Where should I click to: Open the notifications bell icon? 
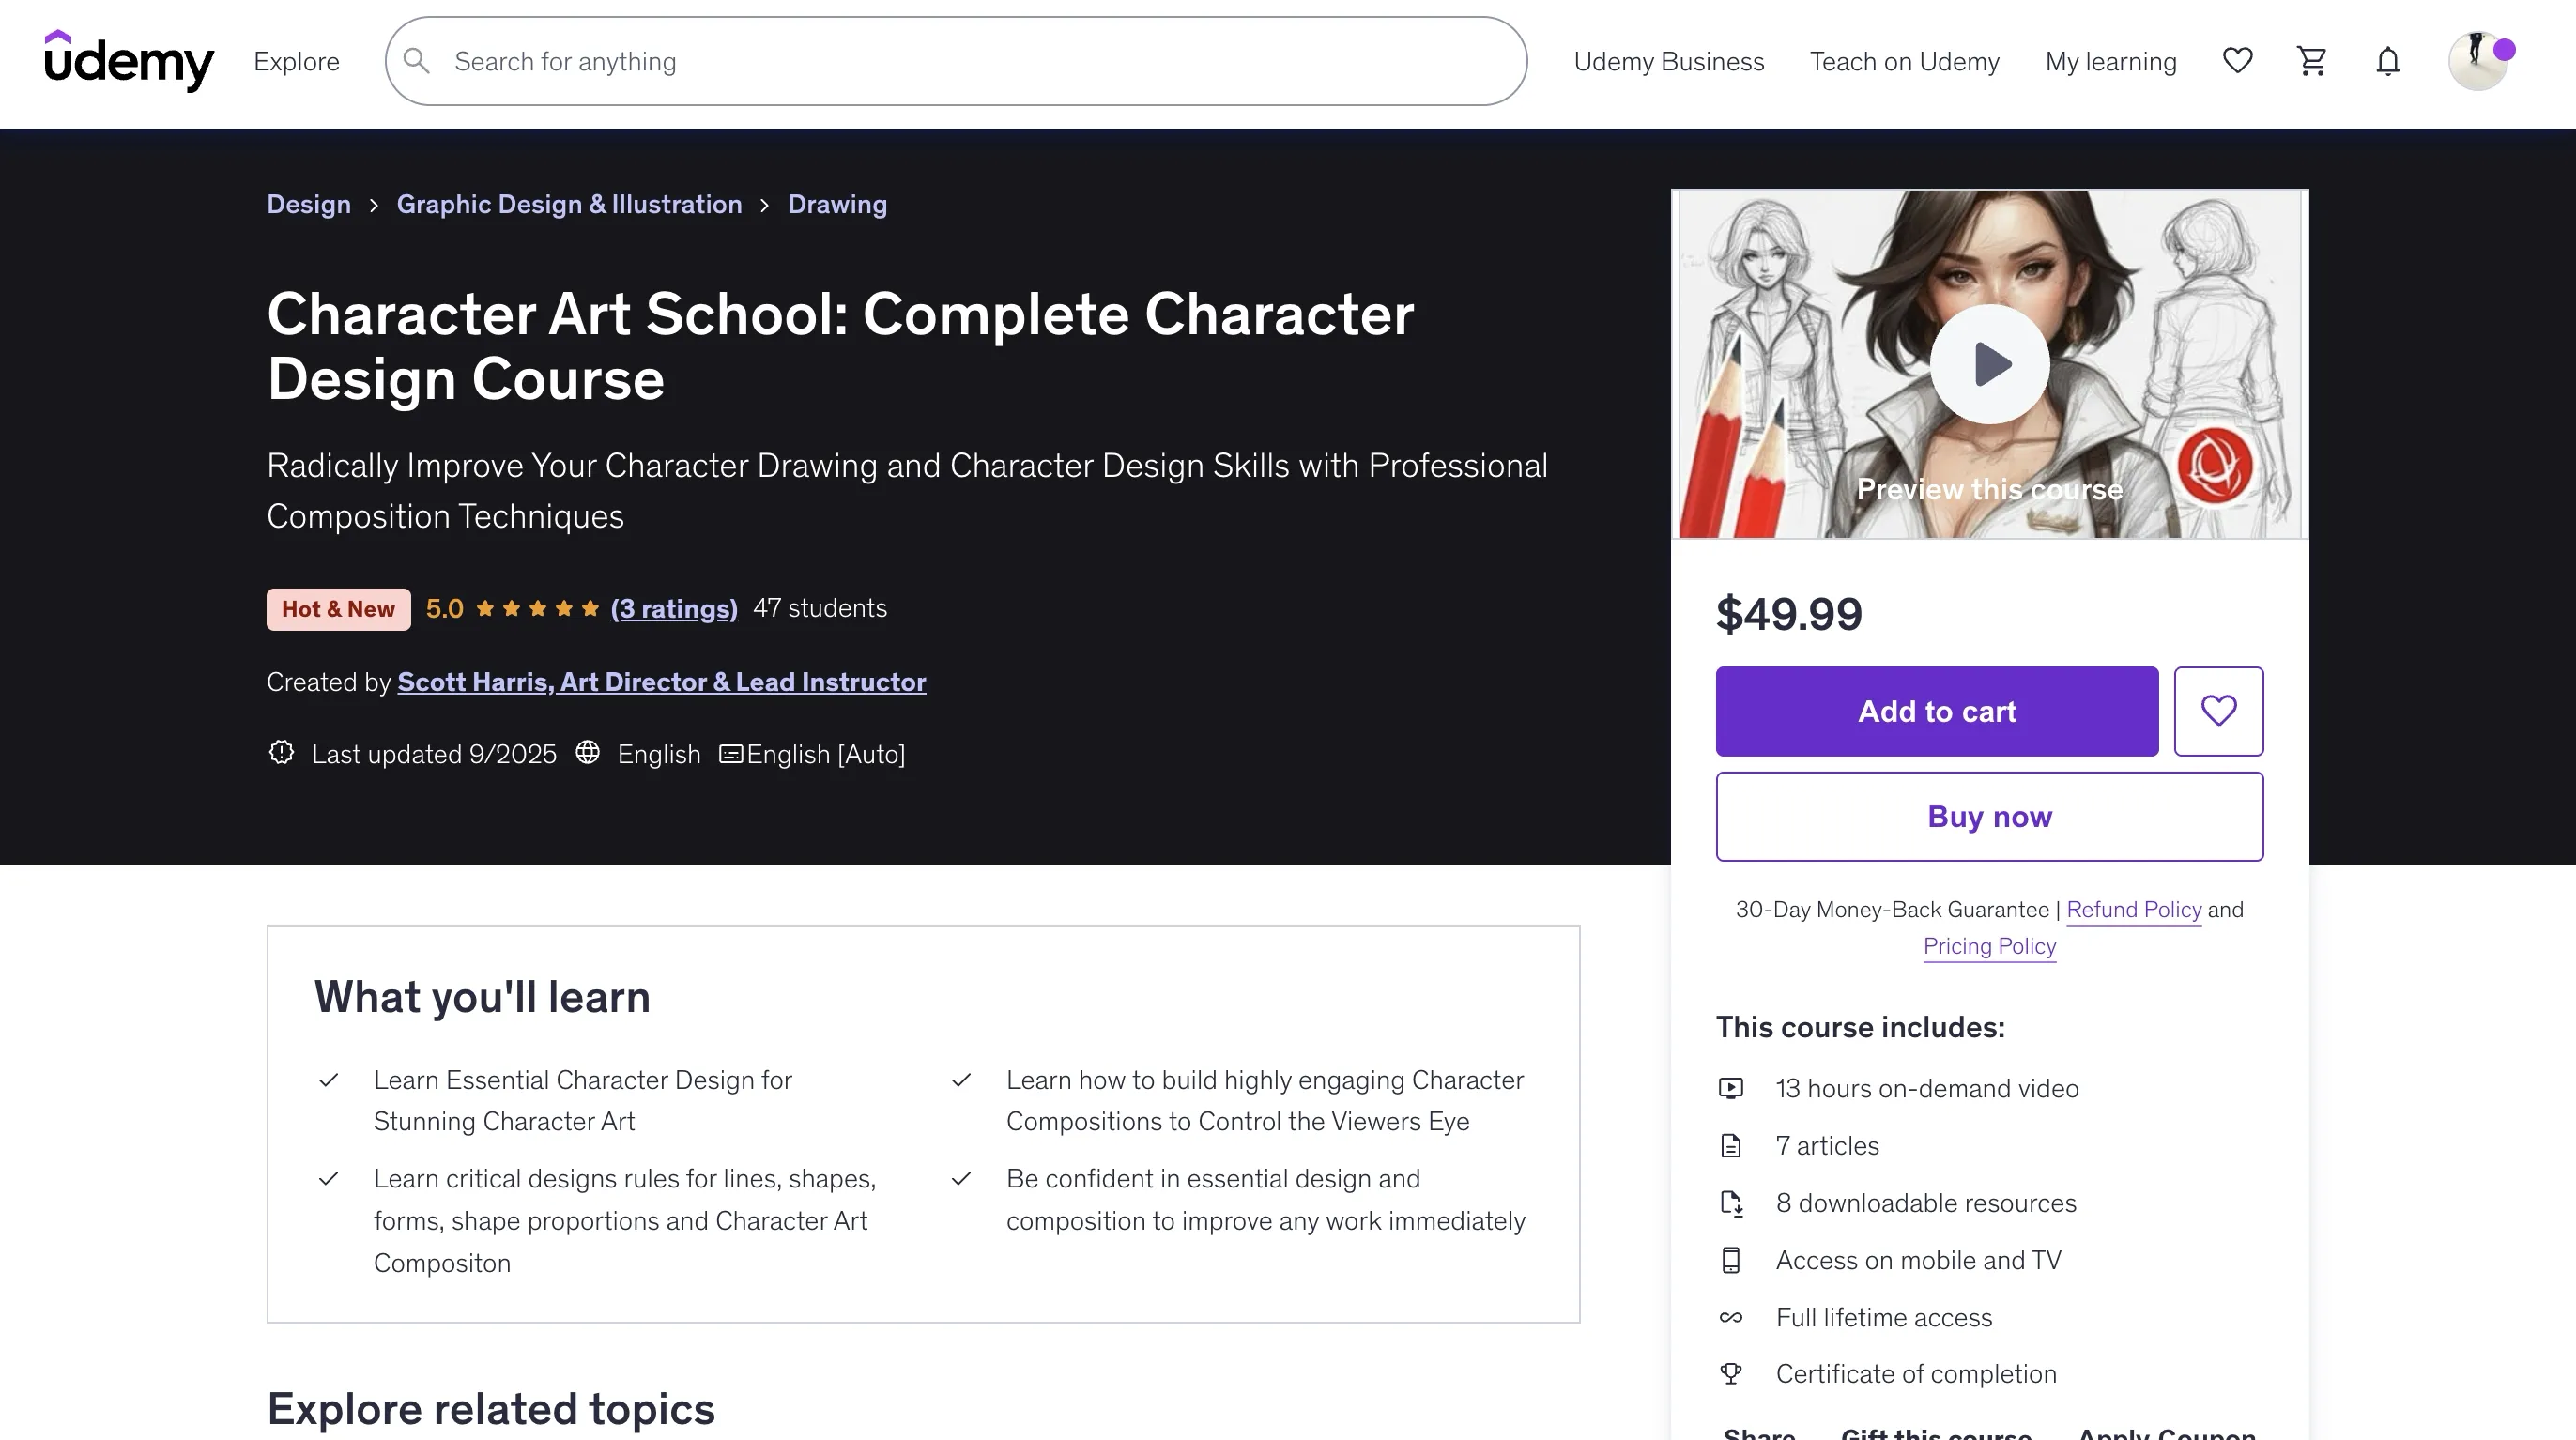click(2387, 61)
